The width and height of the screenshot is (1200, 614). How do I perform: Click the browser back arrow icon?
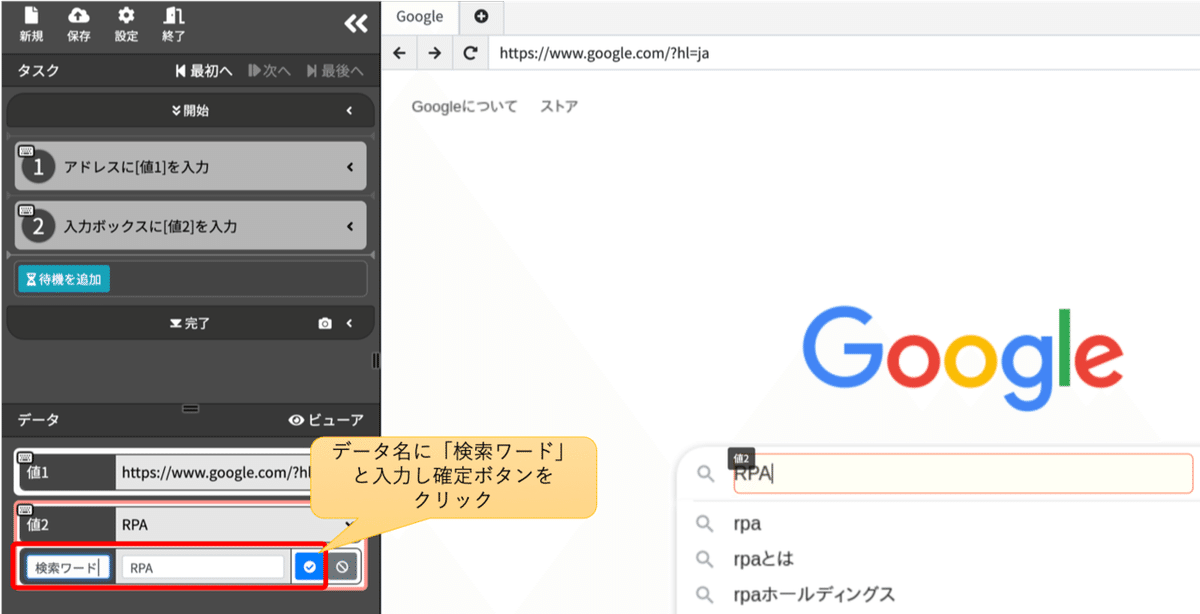[x=399, y=53]
